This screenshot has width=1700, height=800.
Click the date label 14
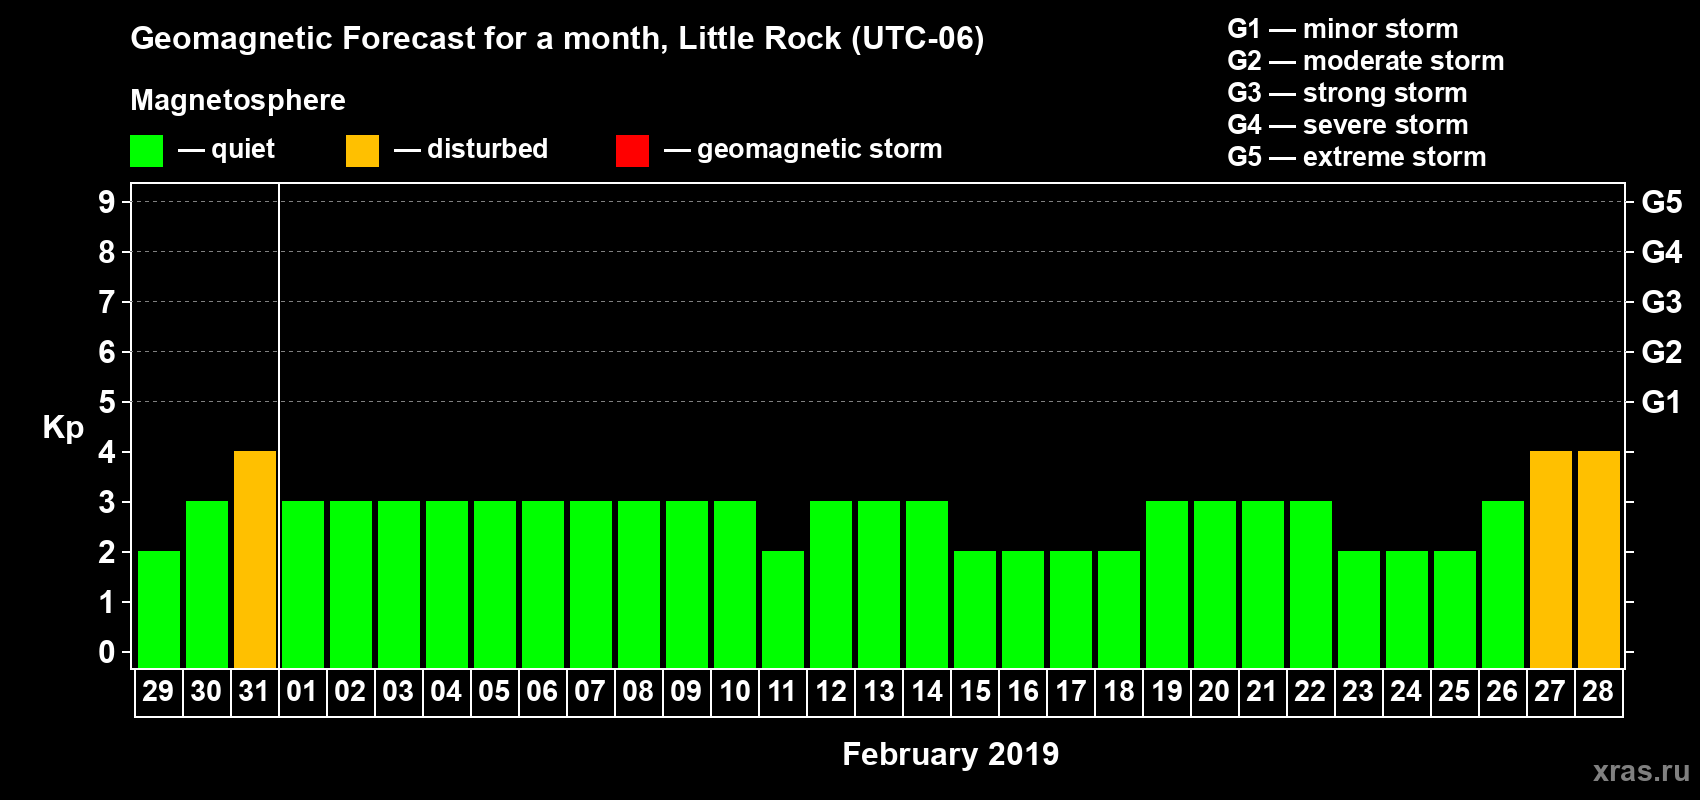[x=927, y=692]
